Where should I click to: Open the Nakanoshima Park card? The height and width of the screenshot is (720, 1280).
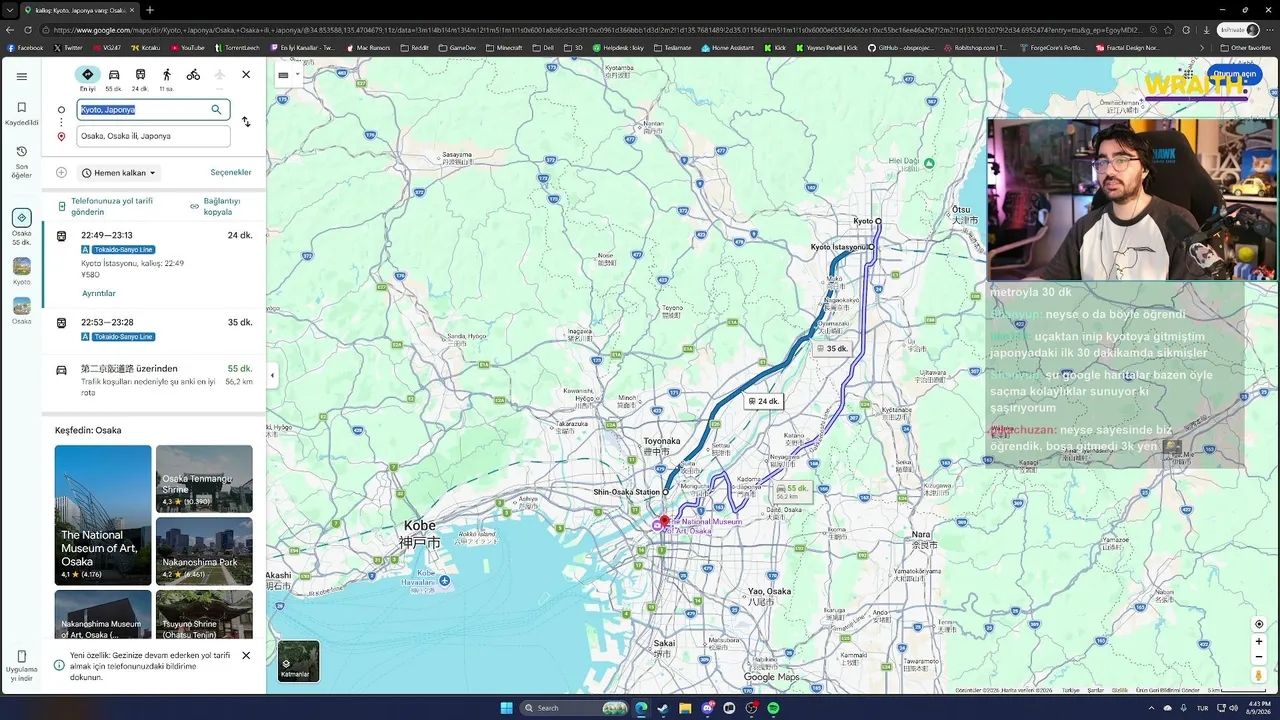tap(204, 551)
